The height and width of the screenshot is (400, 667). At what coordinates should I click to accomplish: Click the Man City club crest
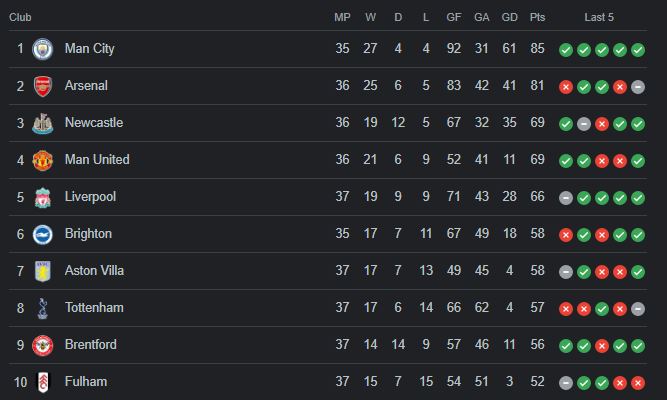point(43,49)
